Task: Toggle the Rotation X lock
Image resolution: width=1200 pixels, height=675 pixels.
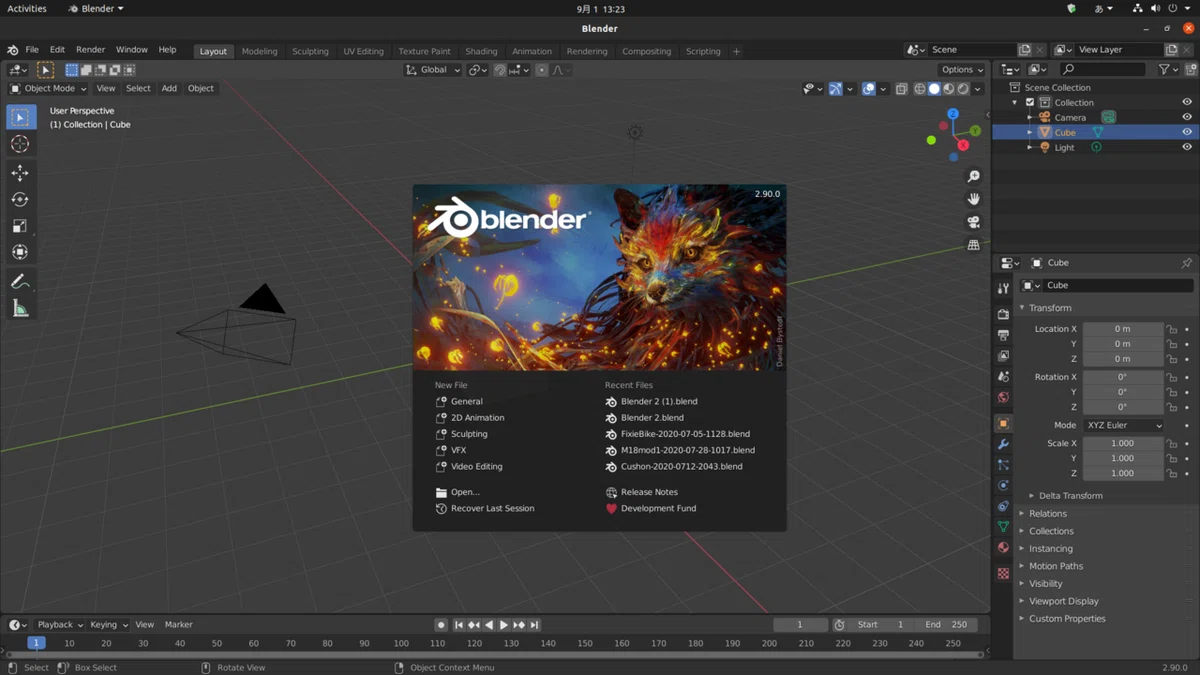Action: 1171,377
